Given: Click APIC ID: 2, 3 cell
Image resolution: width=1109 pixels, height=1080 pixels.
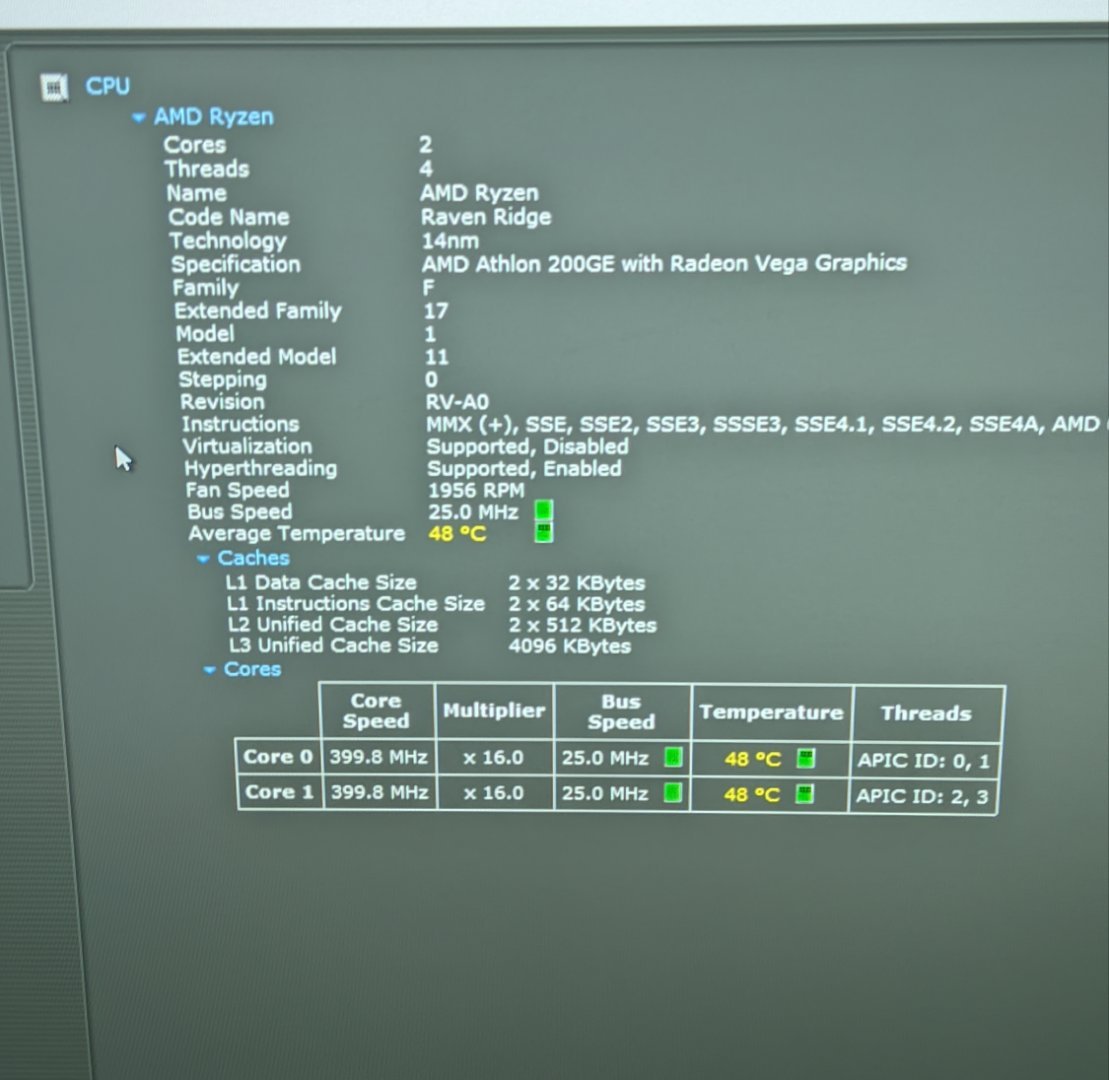Looking at the screenshot, I should coord(922,796).
